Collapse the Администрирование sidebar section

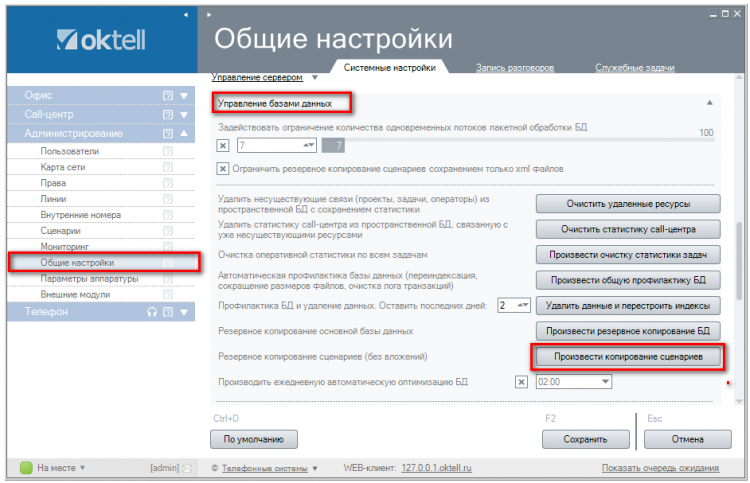[x=183, y=133]
